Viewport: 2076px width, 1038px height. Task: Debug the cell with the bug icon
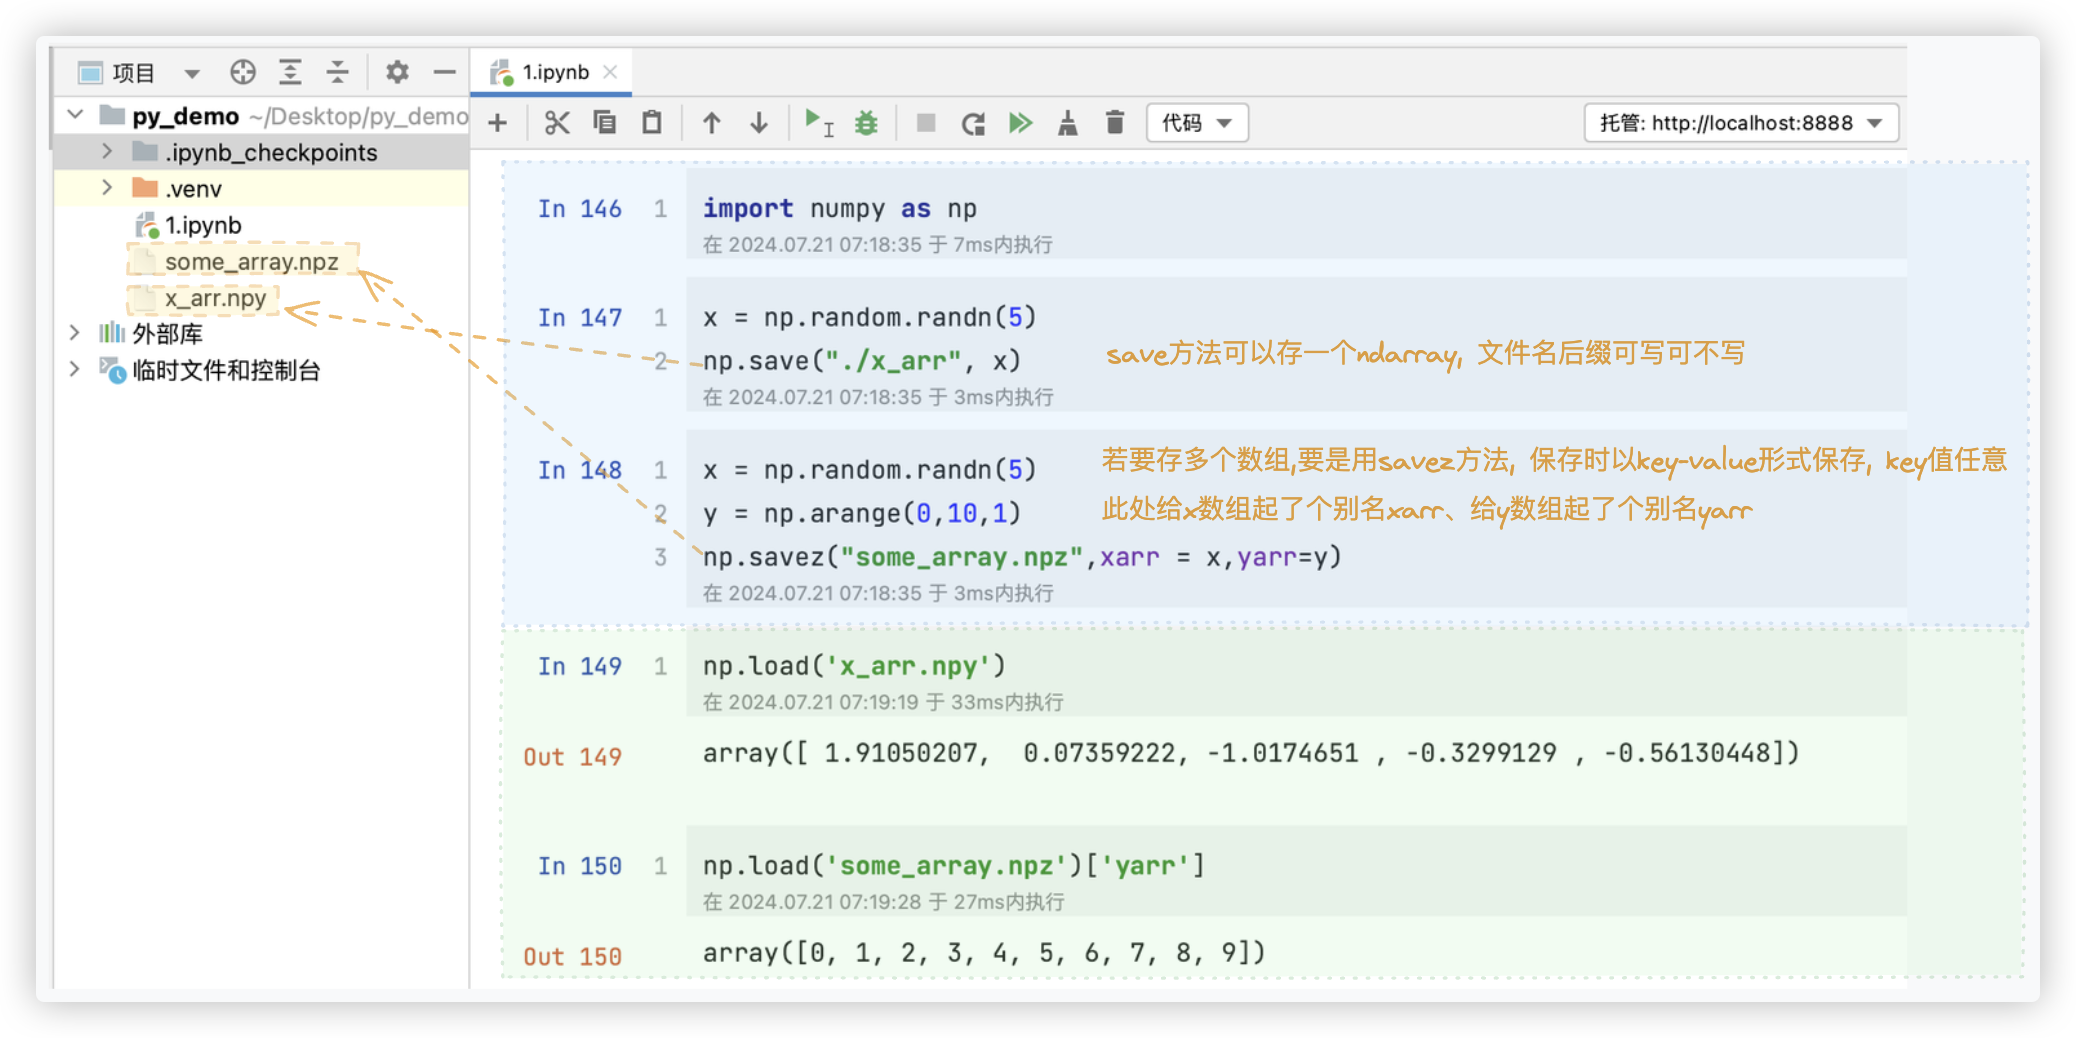(866, 123)
